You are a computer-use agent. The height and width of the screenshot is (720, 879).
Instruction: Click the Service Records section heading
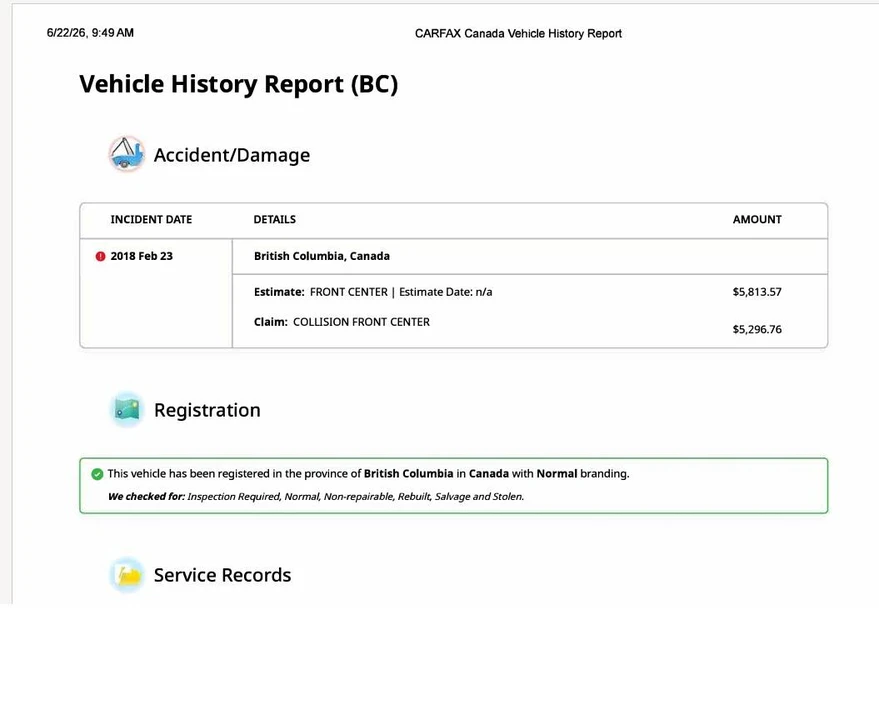click(222, 575)
